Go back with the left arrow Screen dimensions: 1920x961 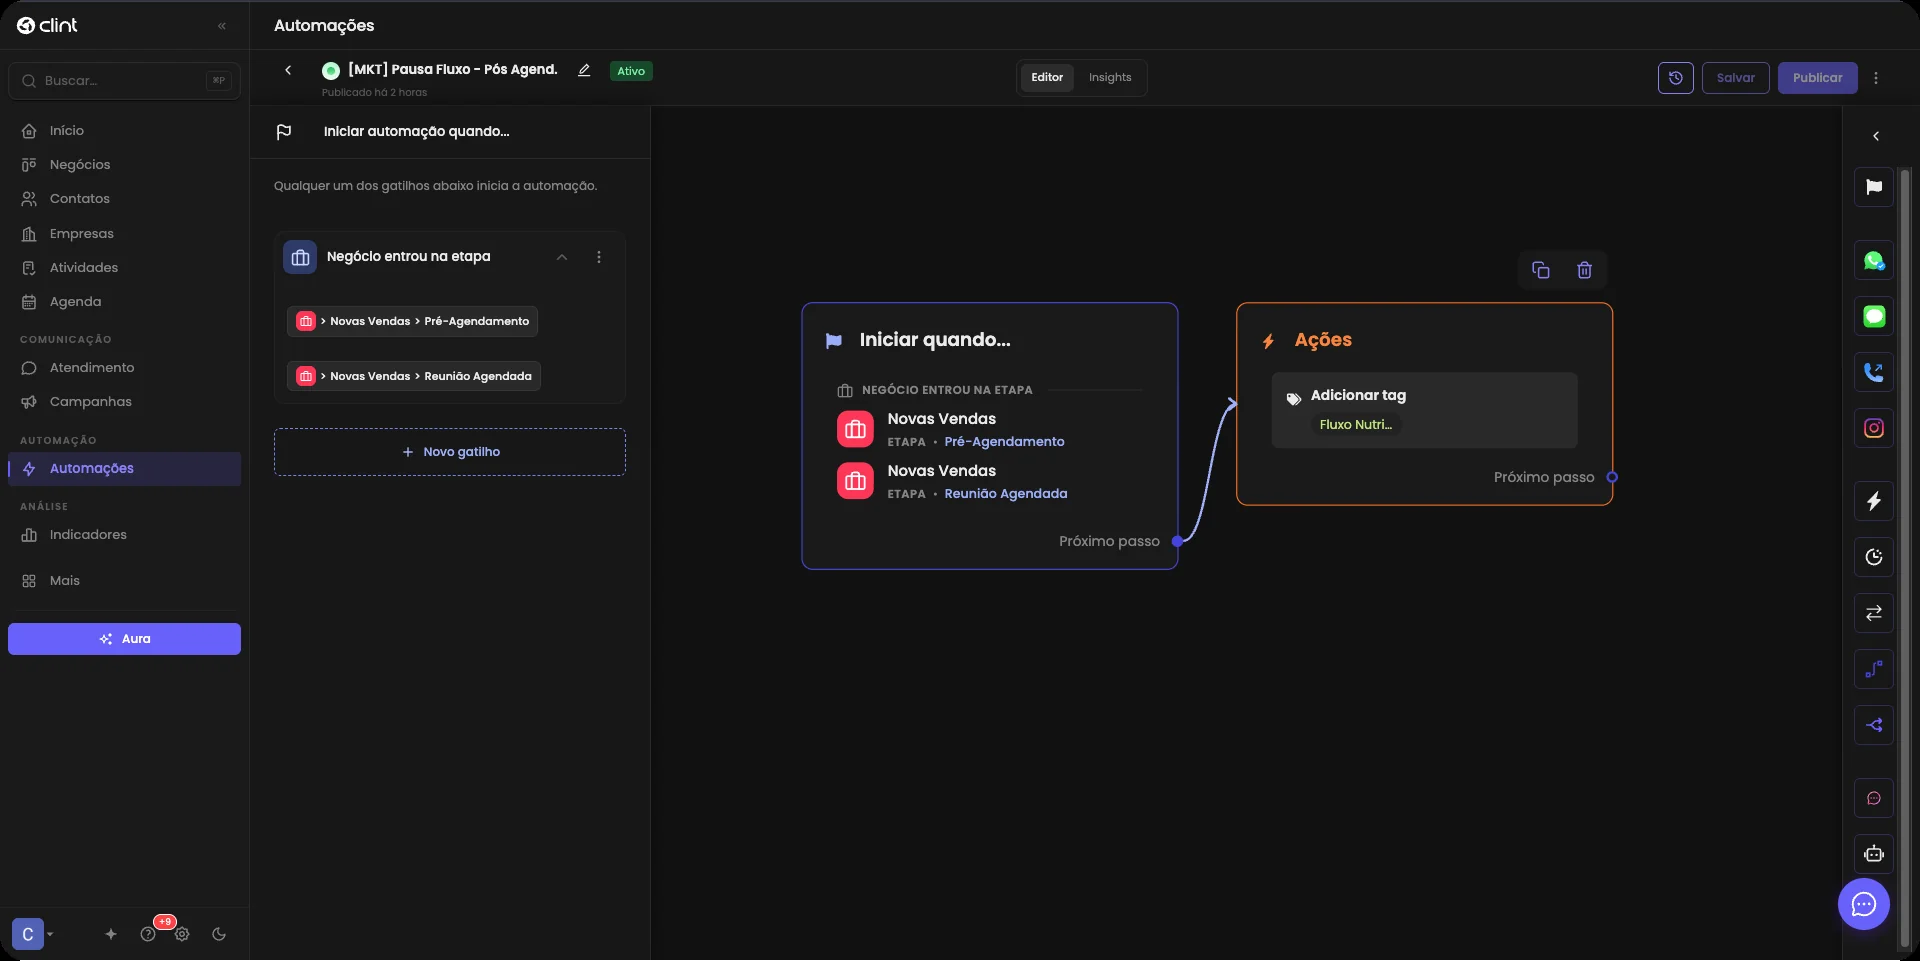click(x=288, y=70)
